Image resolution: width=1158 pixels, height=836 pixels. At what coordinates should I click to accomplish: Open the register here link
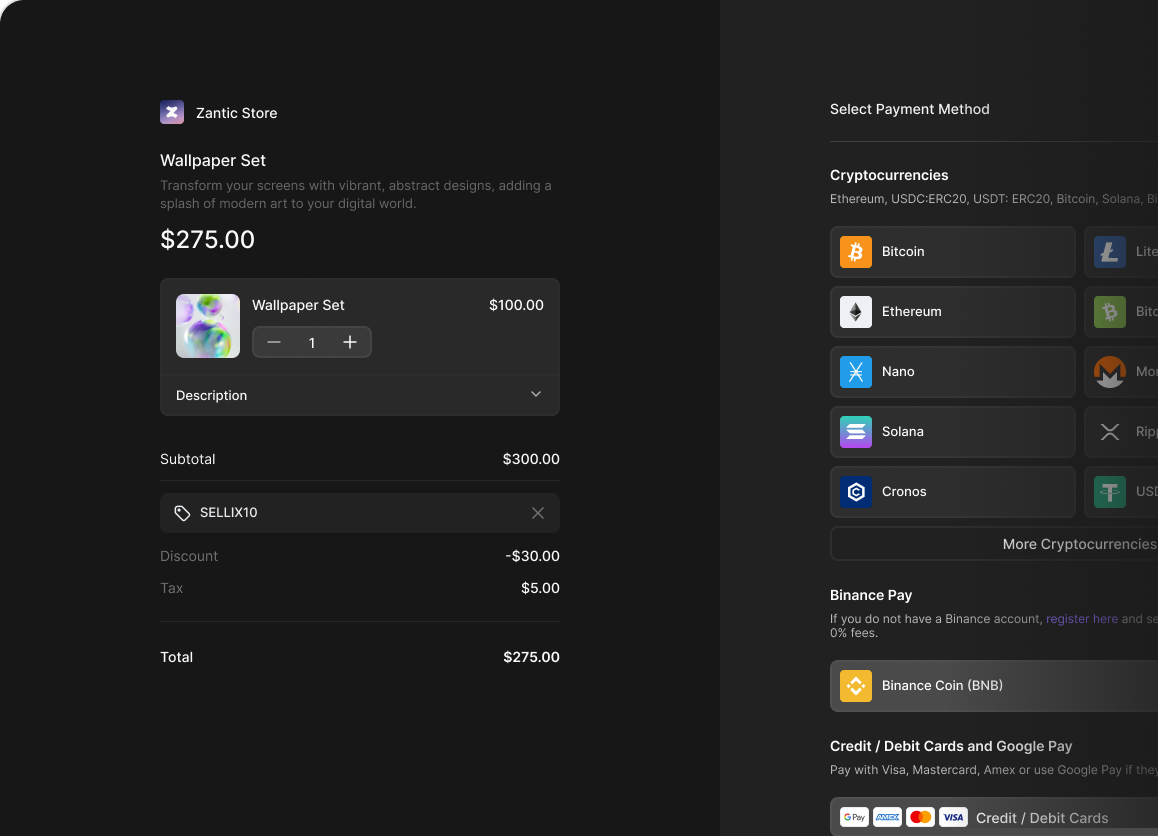pyautogui.click(x=1081, y=619)
